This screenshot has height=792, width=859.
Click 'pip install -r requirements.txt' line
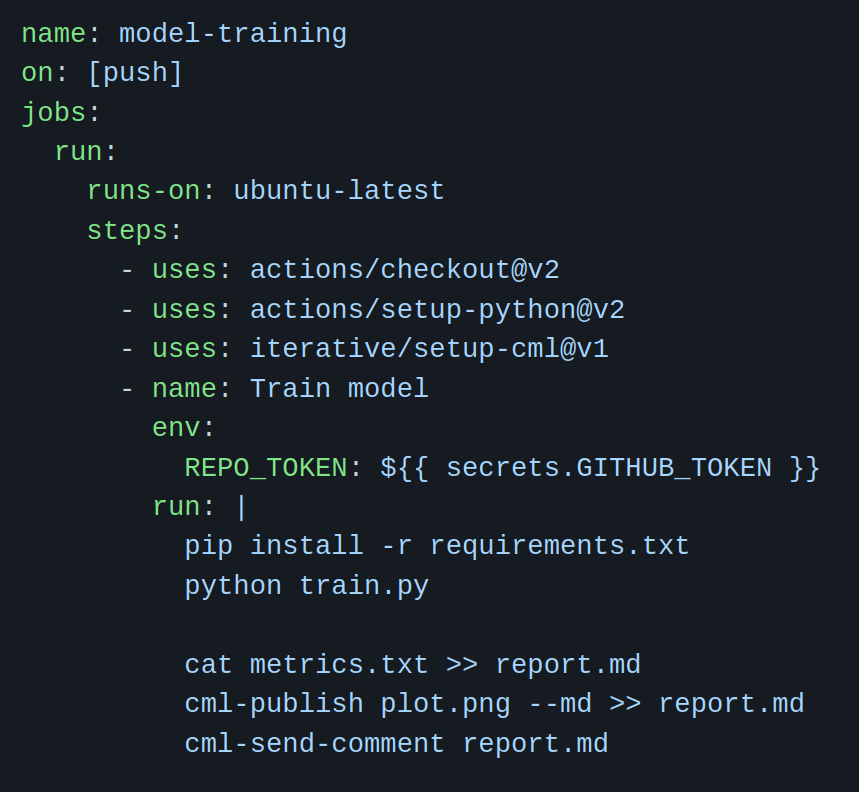tap(437, 546)
